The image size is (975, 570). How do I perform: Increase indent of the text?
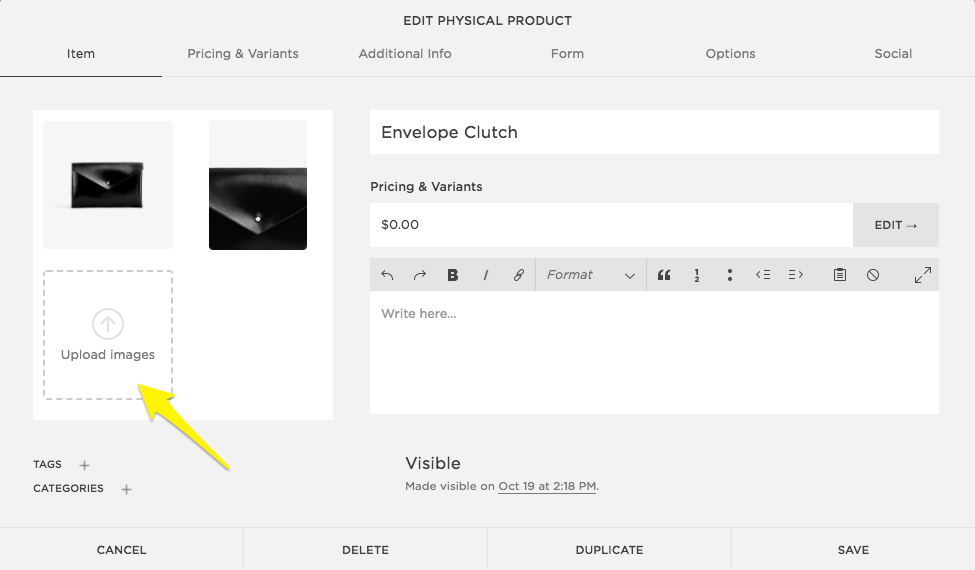coord(796,275)
